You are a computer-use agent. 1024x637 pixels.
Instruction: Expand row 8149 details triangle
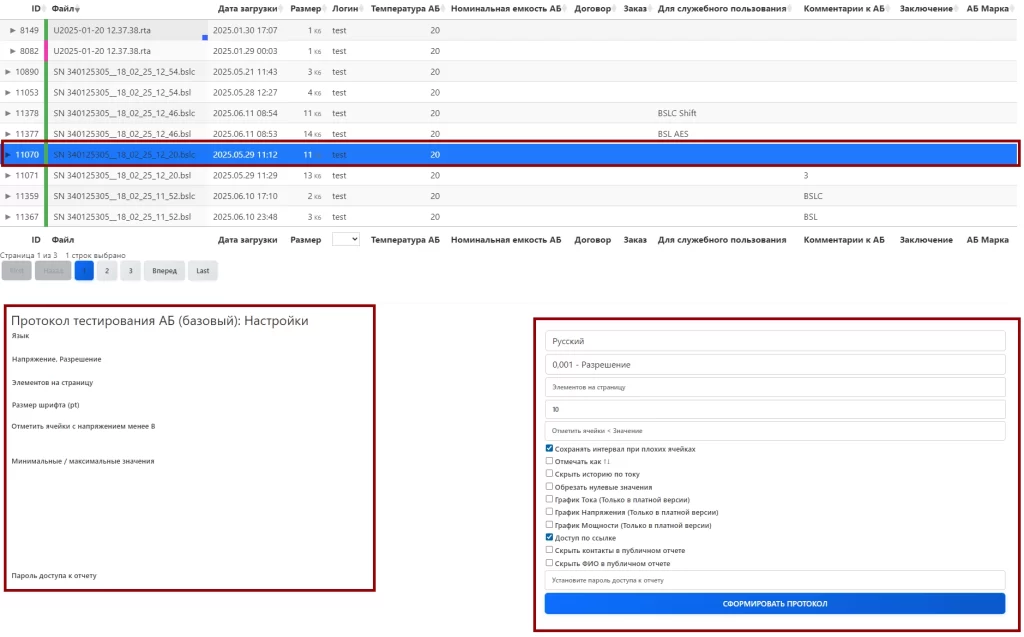(12, 30)
